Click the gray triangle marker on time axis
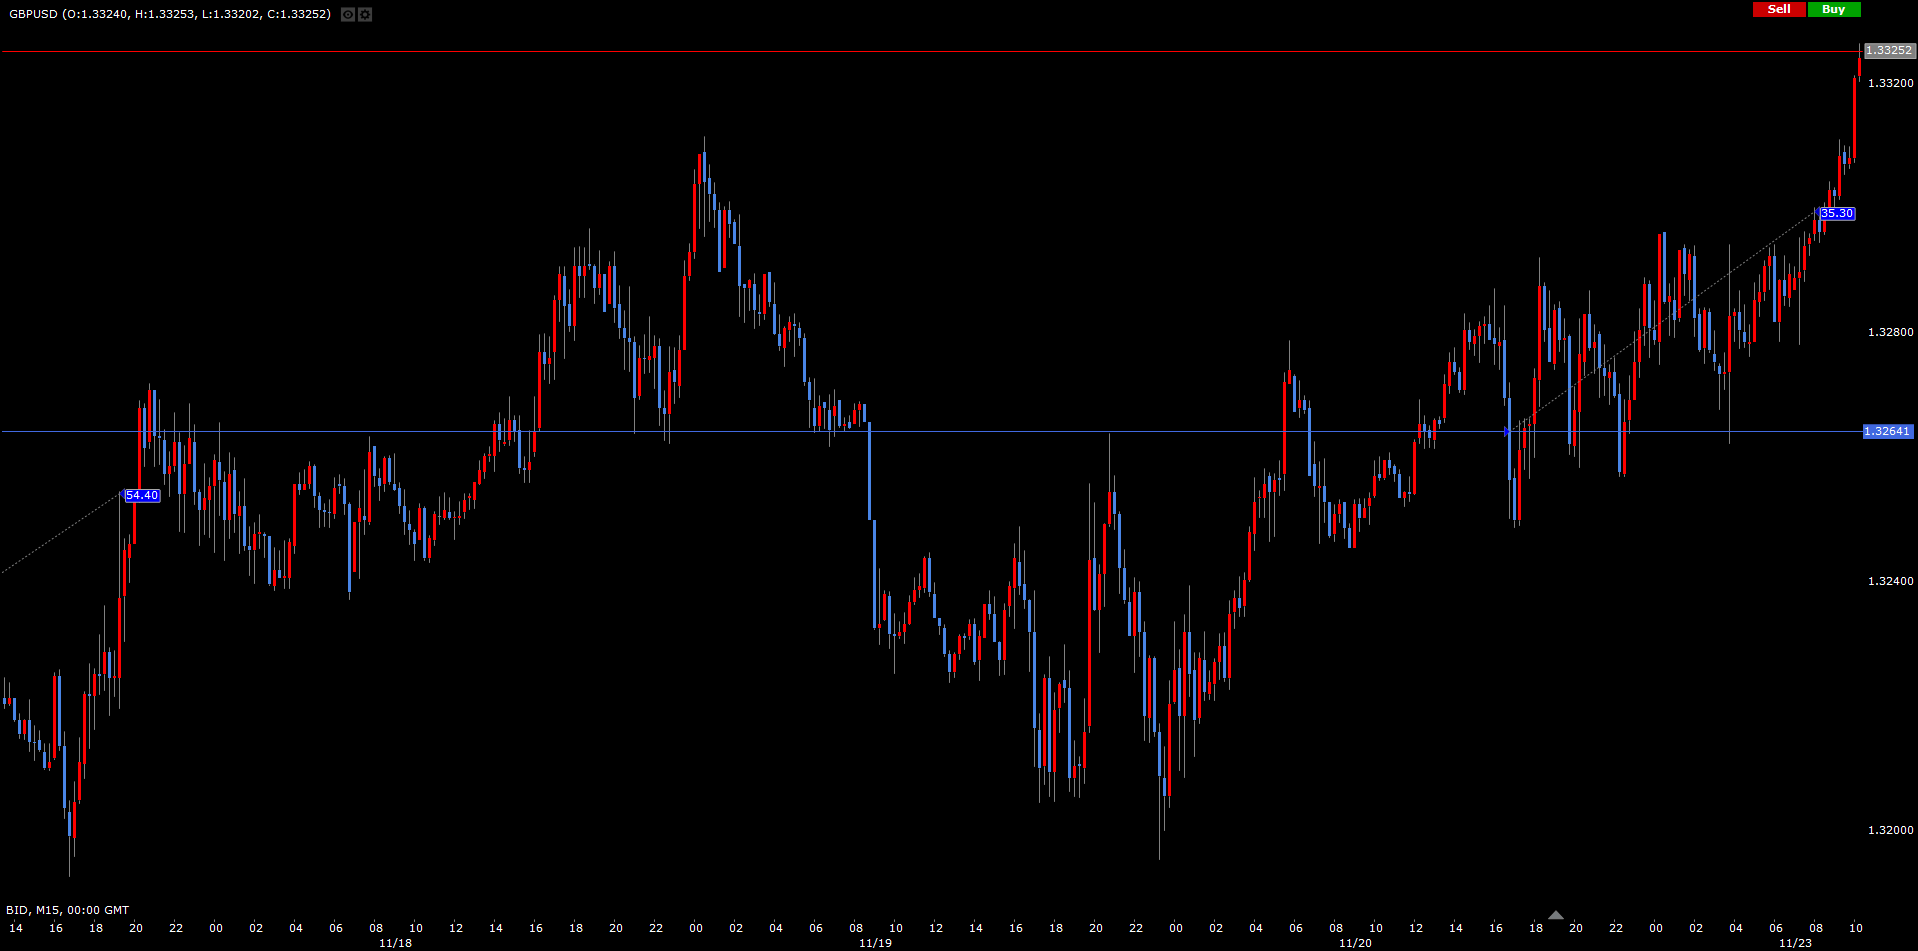 click(x=1555, y=915)
